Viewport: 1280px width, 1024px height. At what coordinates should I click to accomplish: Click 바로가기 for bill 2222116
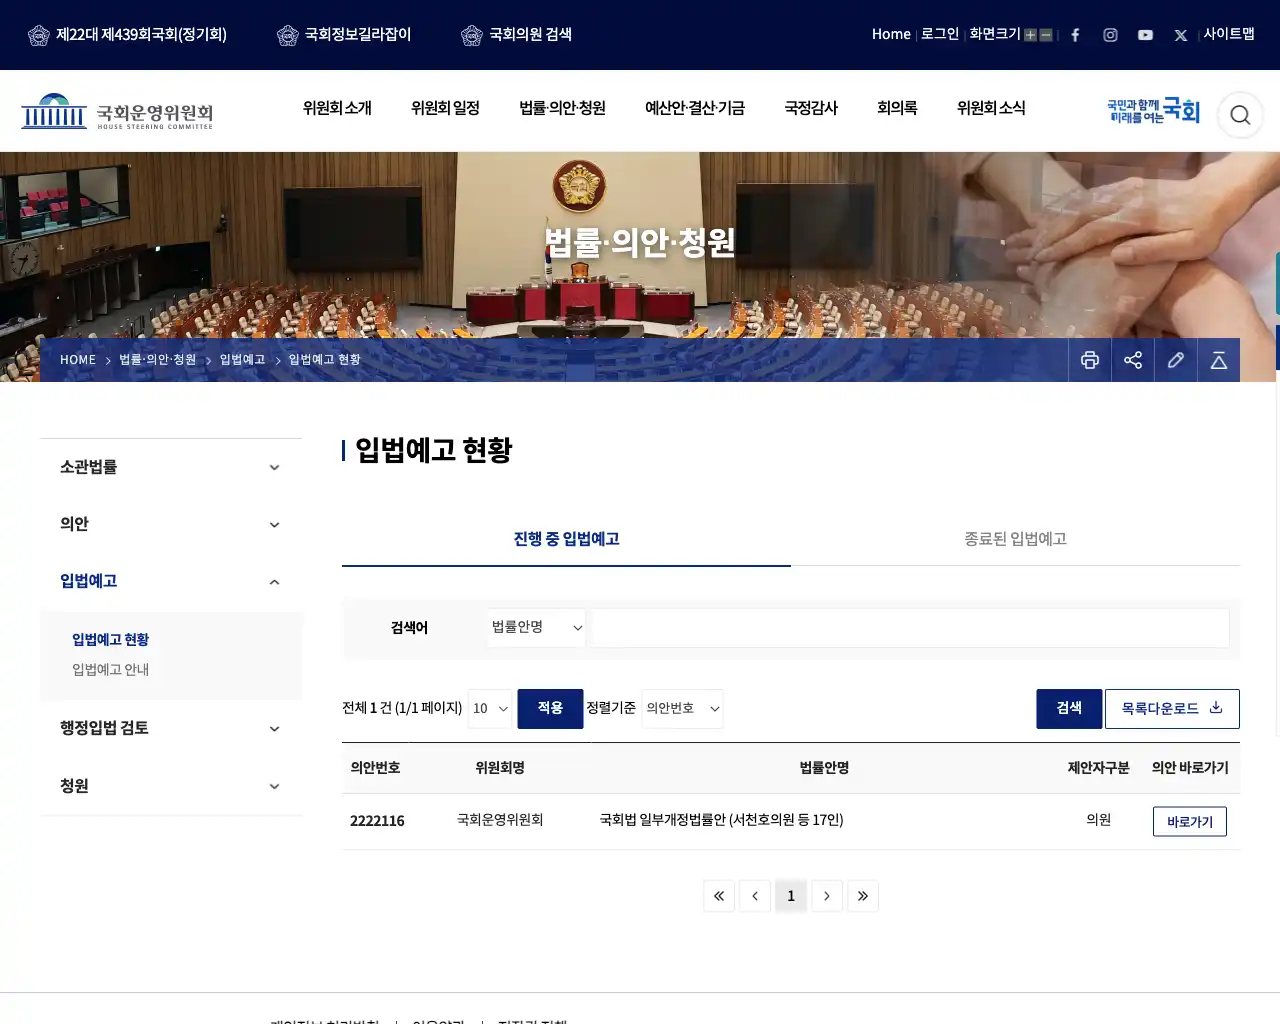(x=1190, y=821)
